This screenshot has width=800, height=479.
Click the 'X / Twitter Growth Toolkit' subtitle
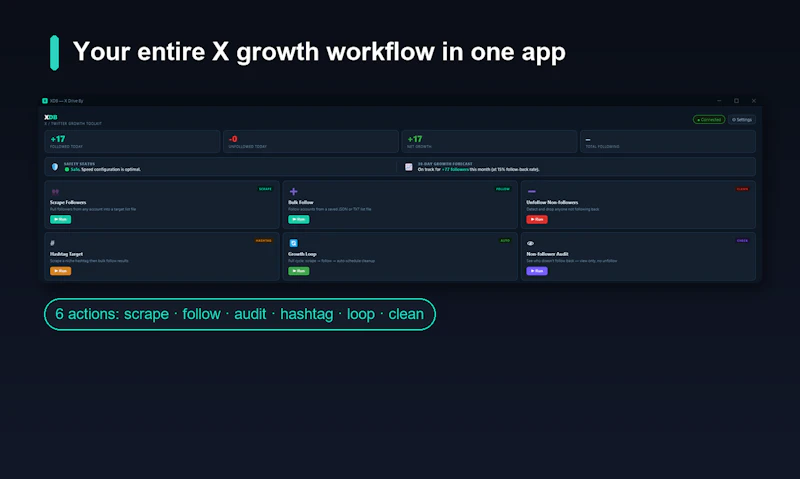tap(73, 123)
